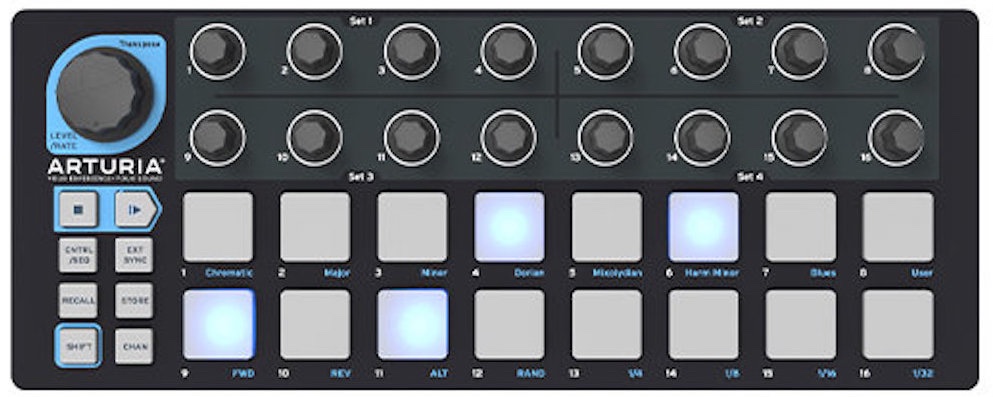The image size is (993, 397).
Task: Click the large Level/Rate Transpose knob
Action: pyautogui.click(x=104, y=94)
